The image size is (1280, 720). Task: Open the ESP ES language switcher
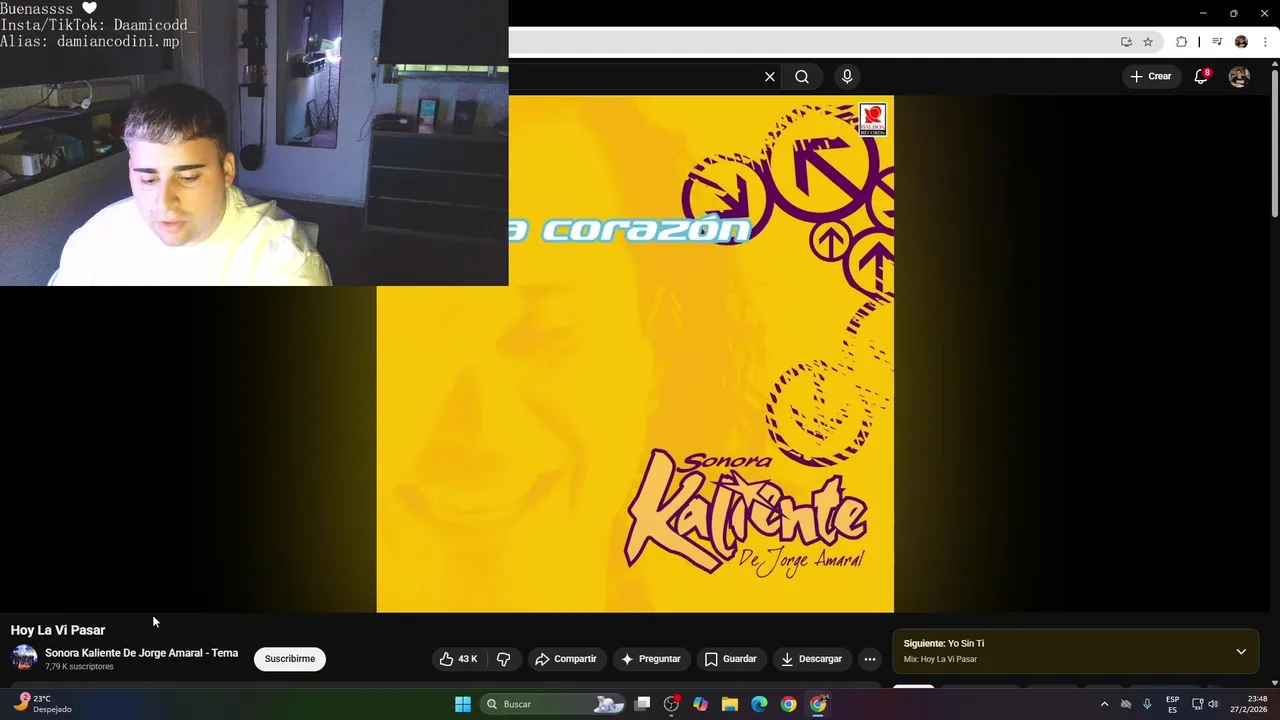click(1172, 704)
